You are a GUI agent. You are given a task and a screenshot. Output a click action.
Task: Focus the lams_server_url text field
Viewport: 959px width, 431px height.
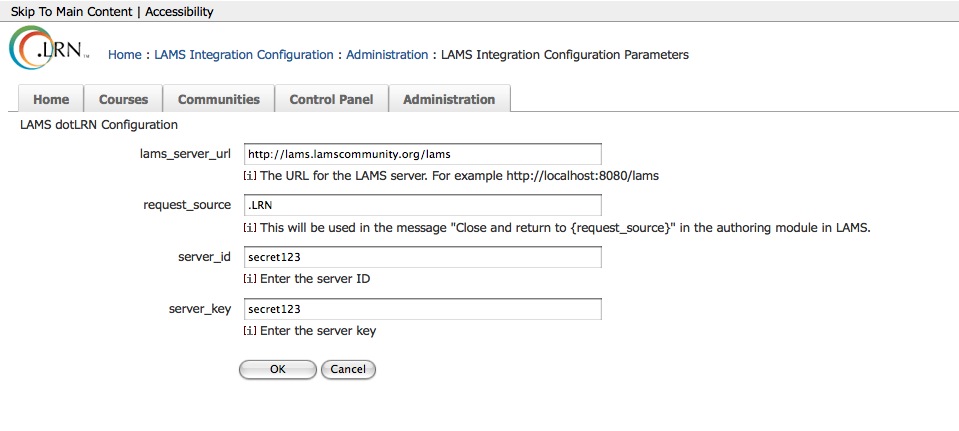(x=422, y=154)
